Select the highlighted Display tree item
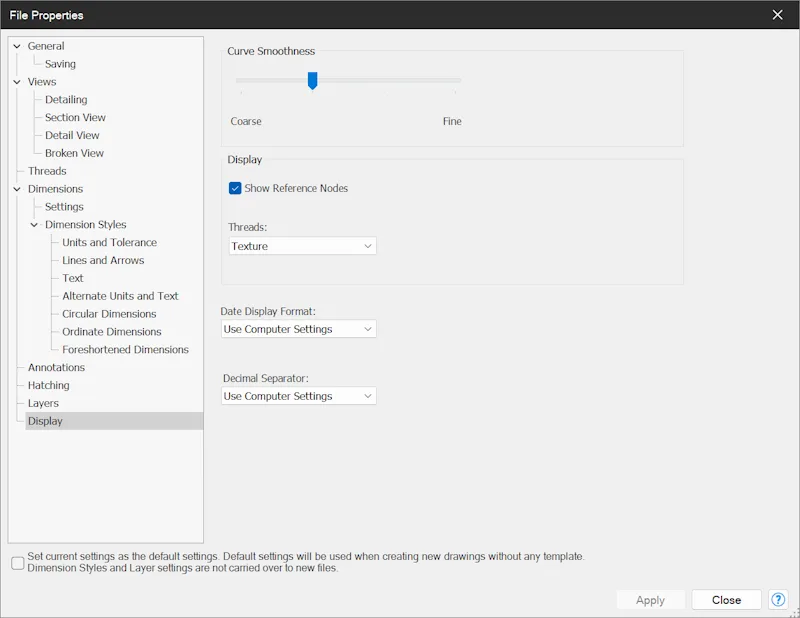Viewport: 800px width, 618px height. 114,421
